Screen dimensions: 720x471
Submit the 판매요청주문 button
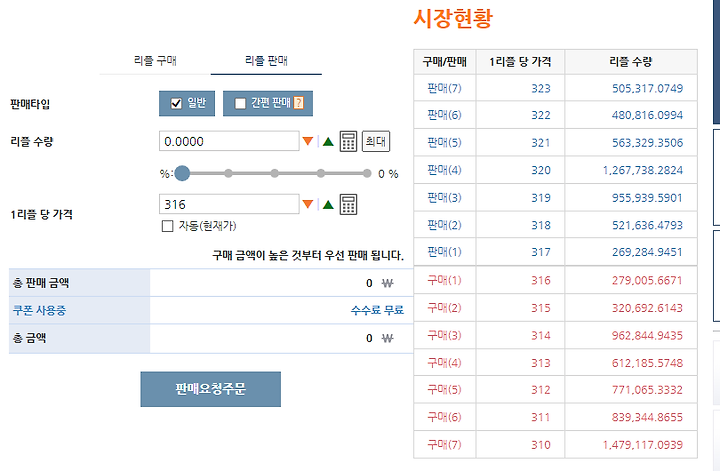[x=211, y=389]
